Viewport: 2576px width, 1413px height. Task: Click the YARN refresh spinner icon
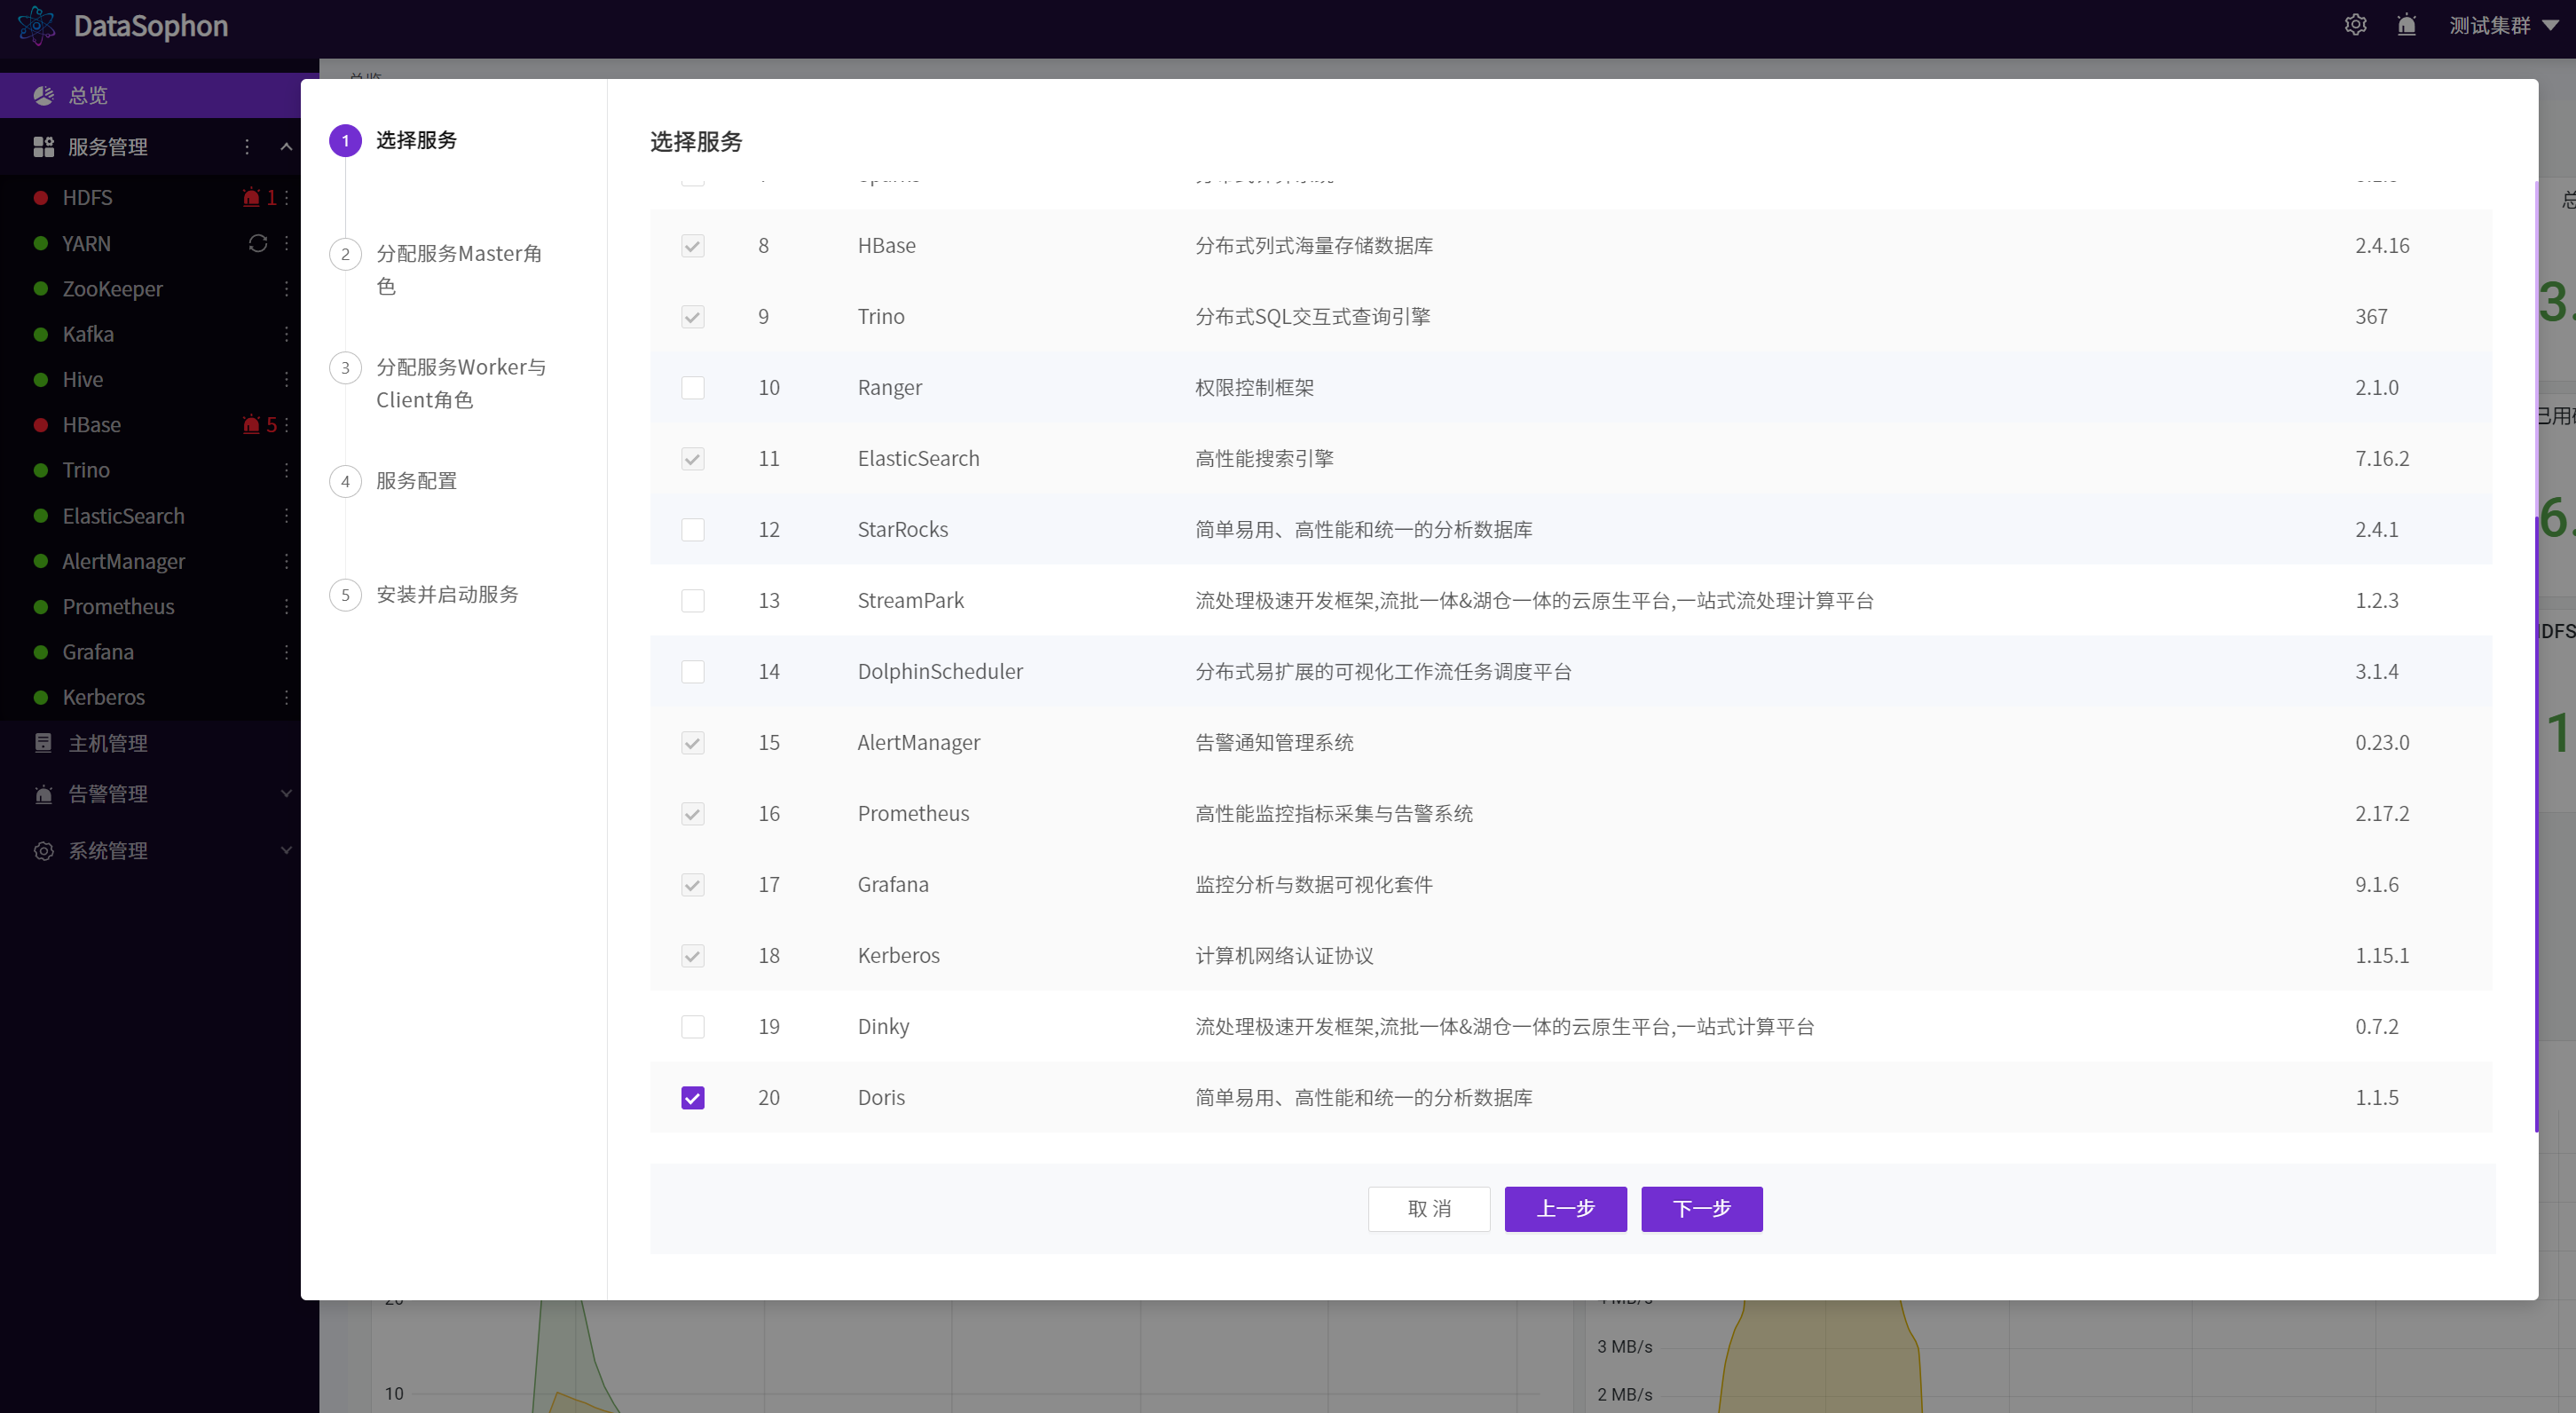258,243
